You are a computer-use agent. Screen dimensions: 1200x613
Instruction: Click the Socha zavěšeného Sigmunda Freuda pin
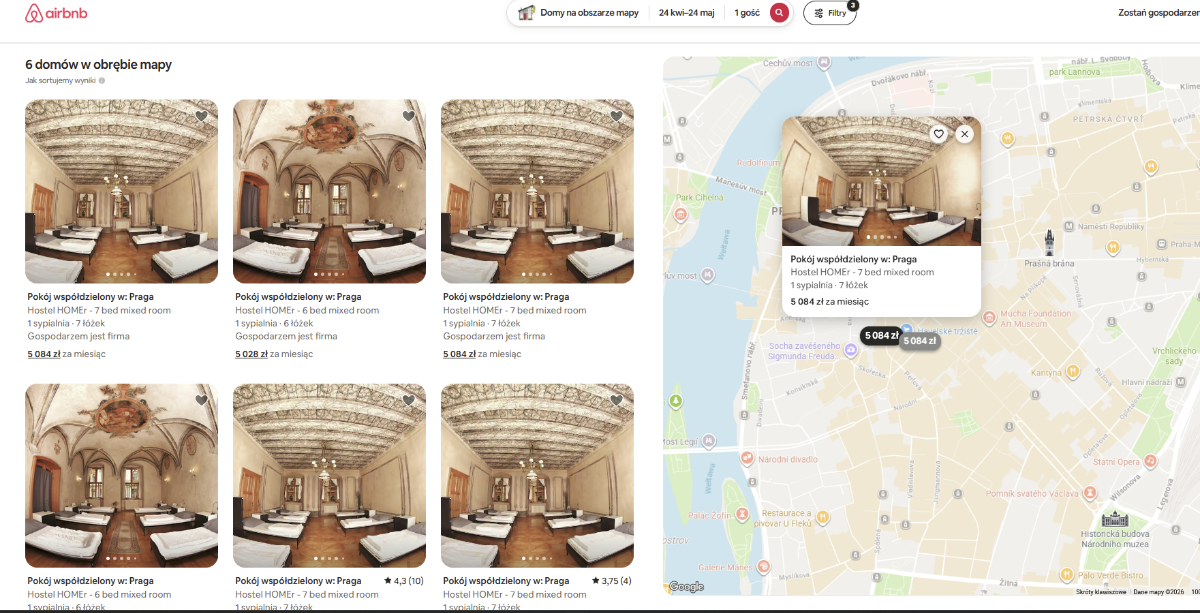click(850, 351)
